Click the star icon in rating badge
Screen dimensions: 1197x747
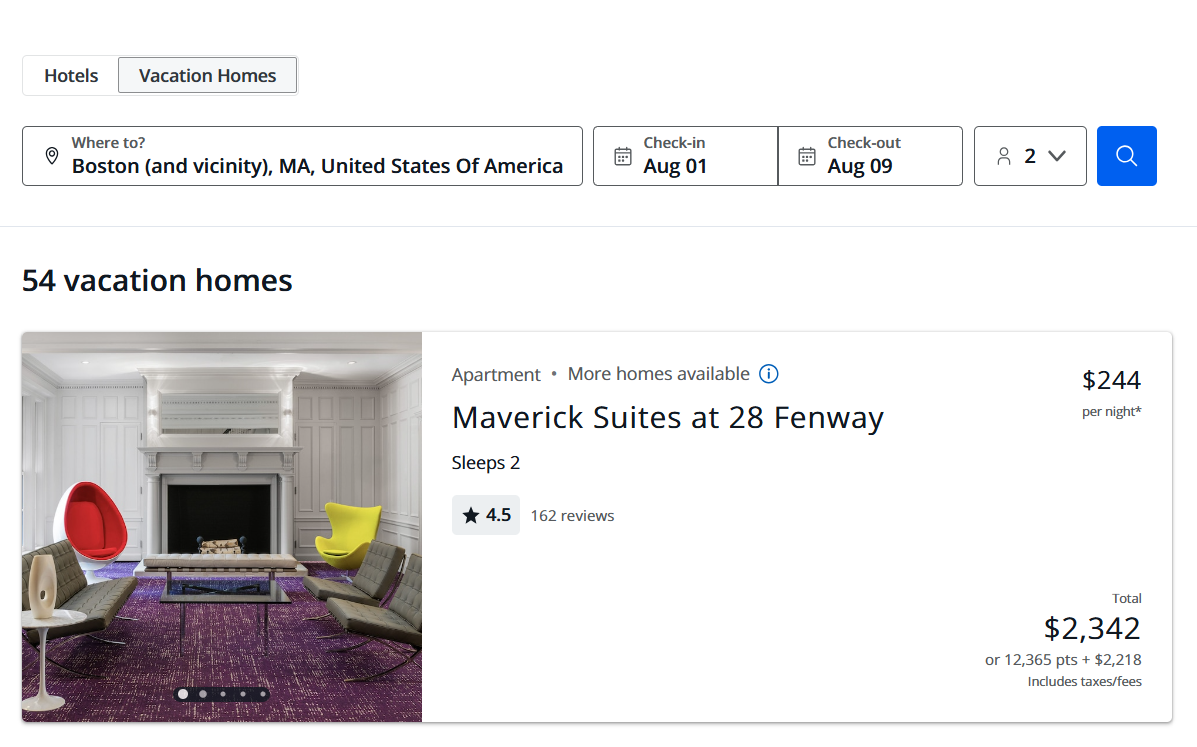470,516
